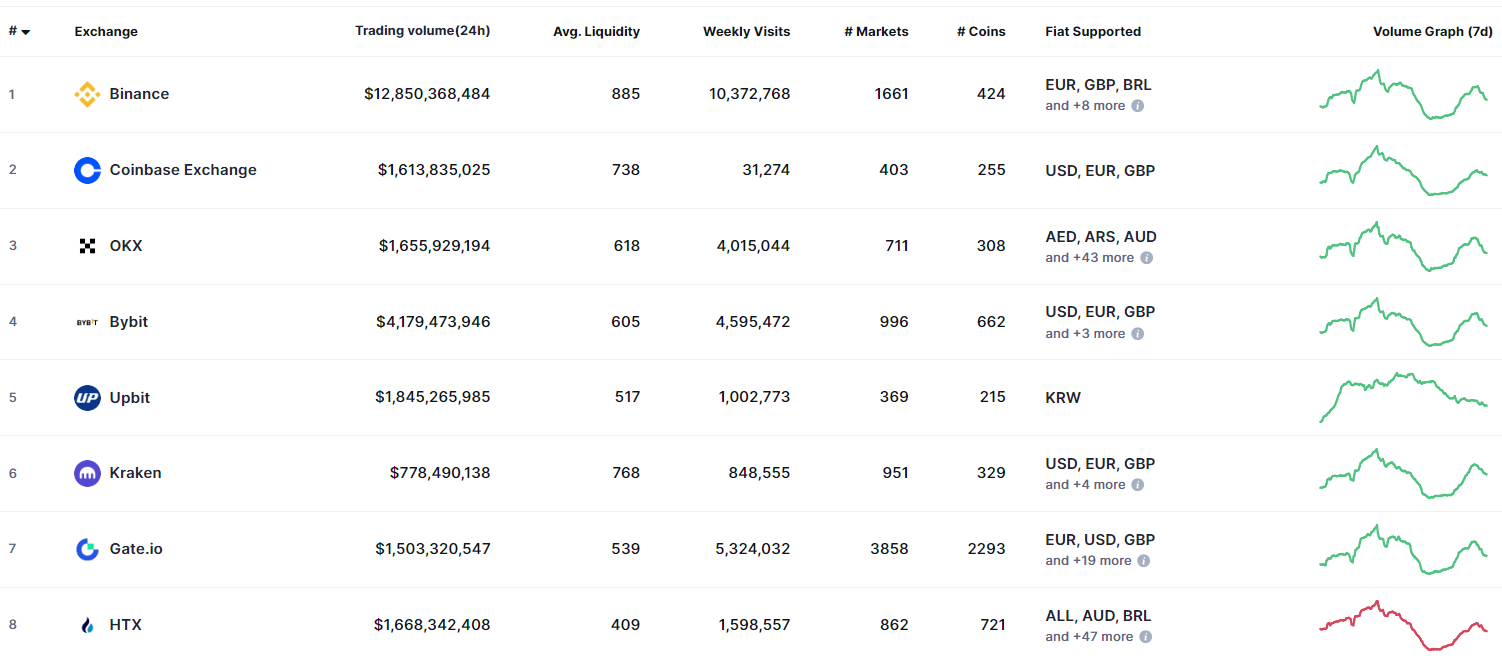Image resolution: width=1502 pixels, height=662 pixels.
Task: Click the Volume Graph (7d) header
Action: click(1433, 32)
